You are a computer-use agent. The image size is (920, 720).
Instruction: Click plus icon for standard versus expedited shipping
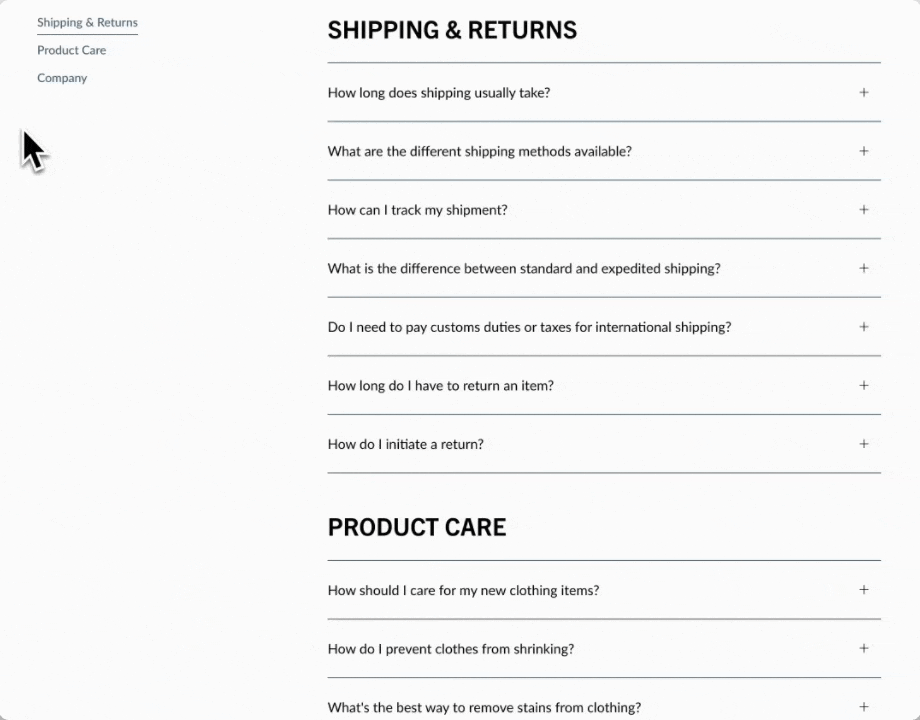tap(864, 268)
